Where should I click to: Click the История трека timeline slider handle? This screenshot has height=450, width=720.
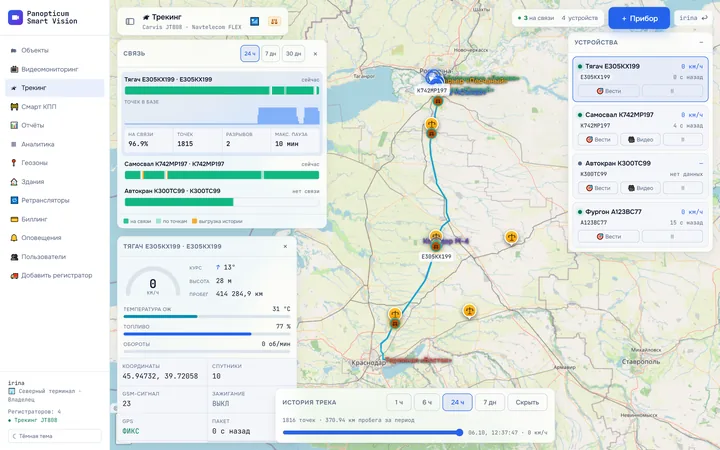tap(460, 432)
